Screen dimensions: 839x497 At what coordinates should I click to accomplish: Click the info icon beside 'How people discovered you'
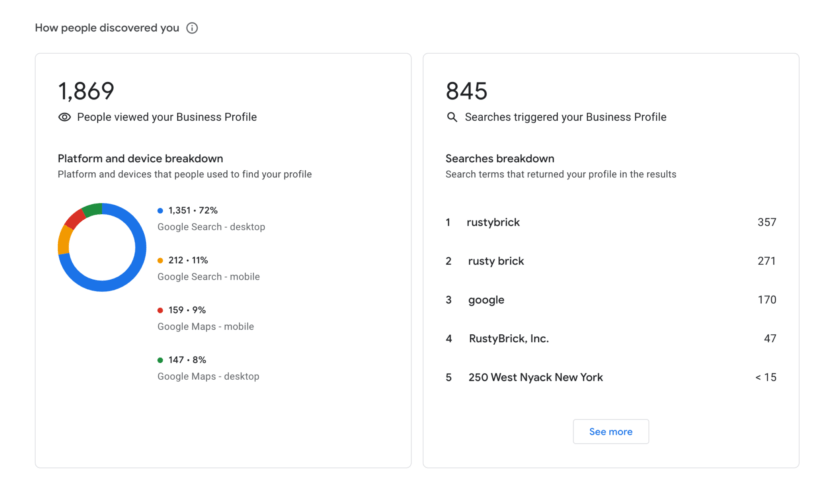(192, 28)
